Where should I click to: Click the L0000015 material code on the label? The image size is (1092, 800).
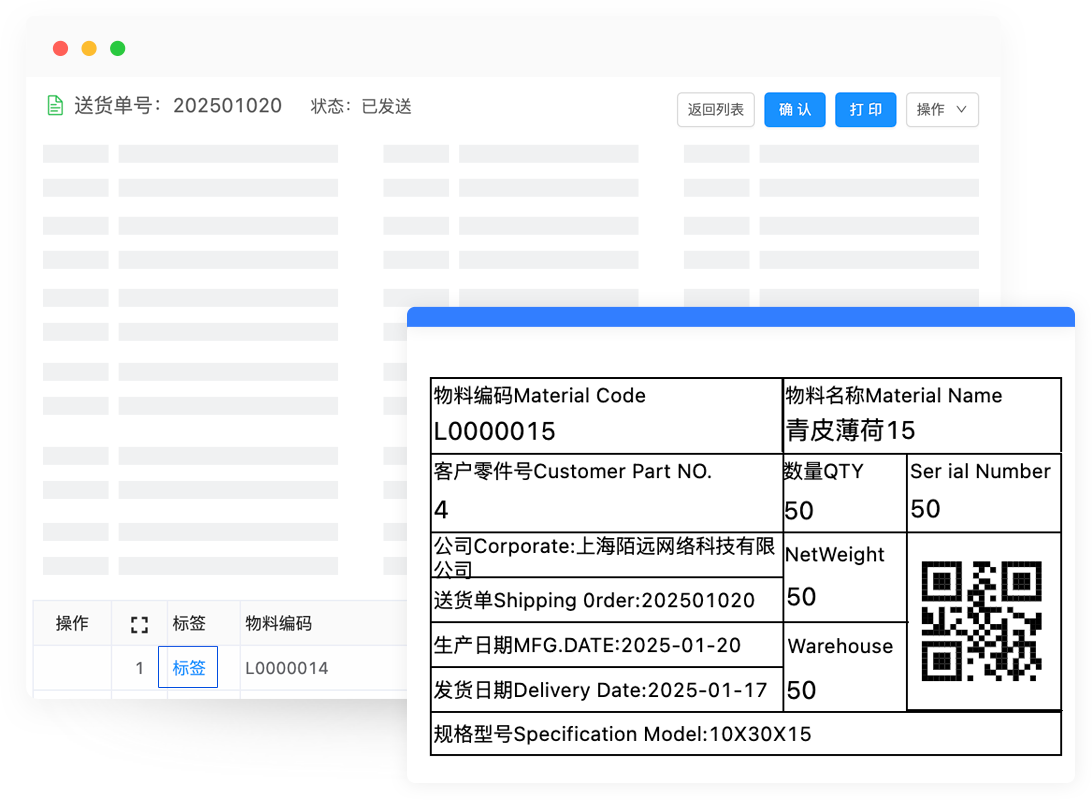coord(494,431)
